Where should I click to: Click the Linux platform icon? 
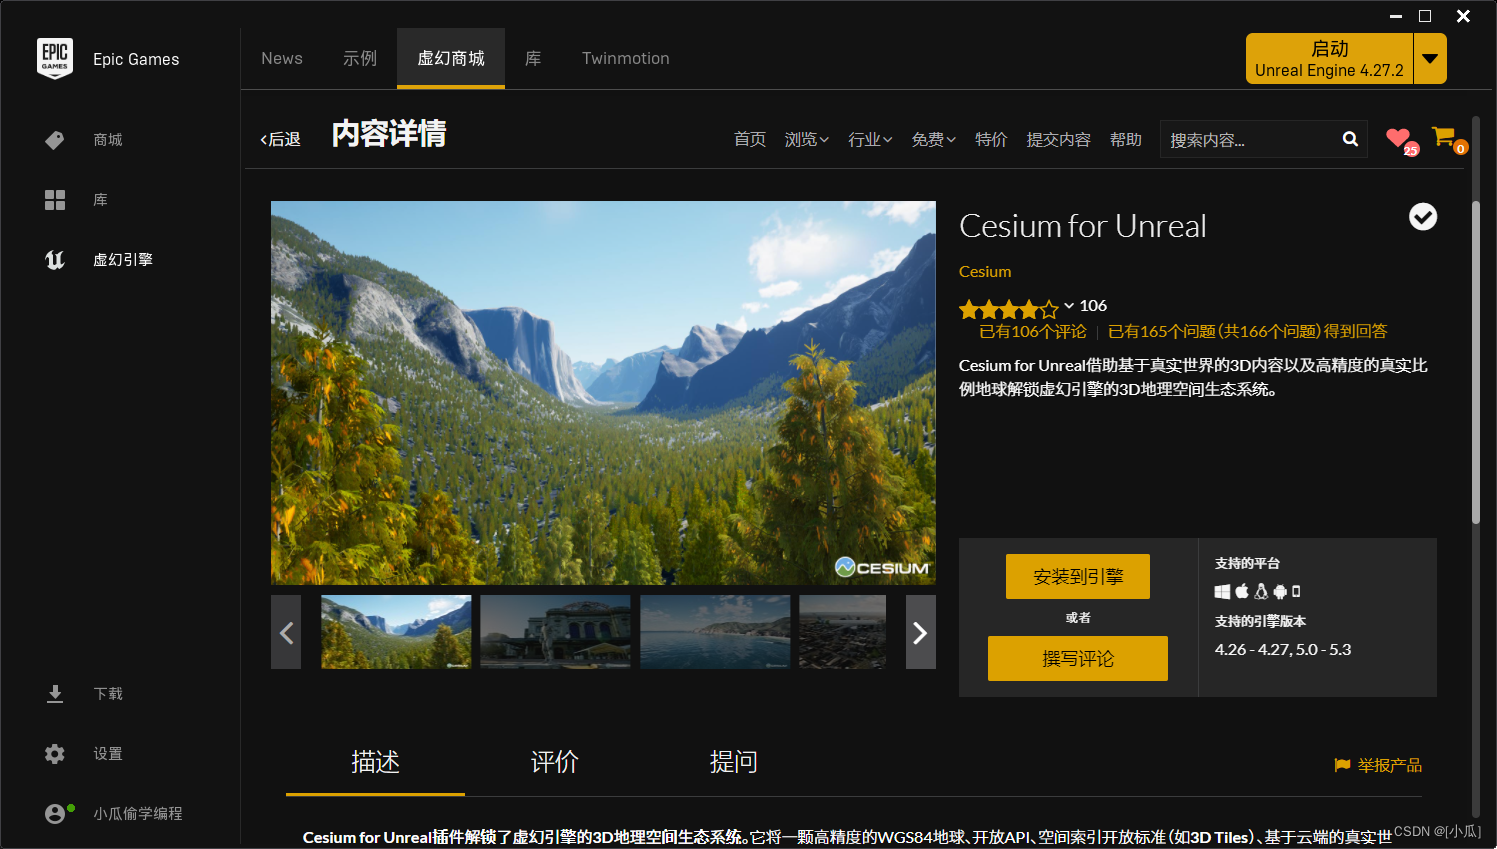(x=1261, y=591)
